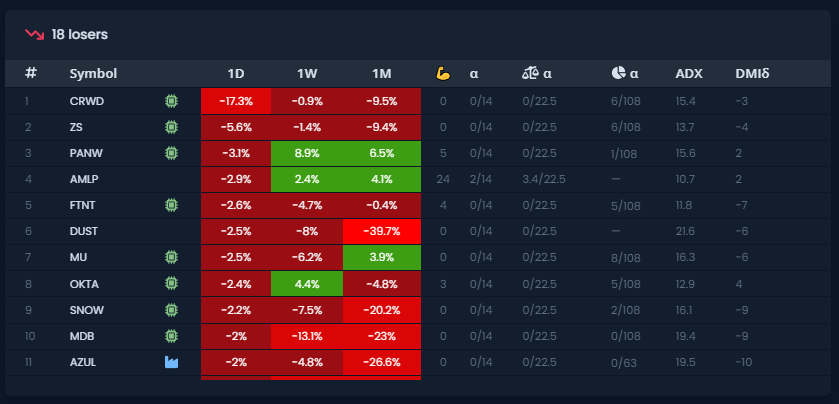Click the -7.5% weekly cell for SNOW

pyautogui.click(x=307, y=310)
